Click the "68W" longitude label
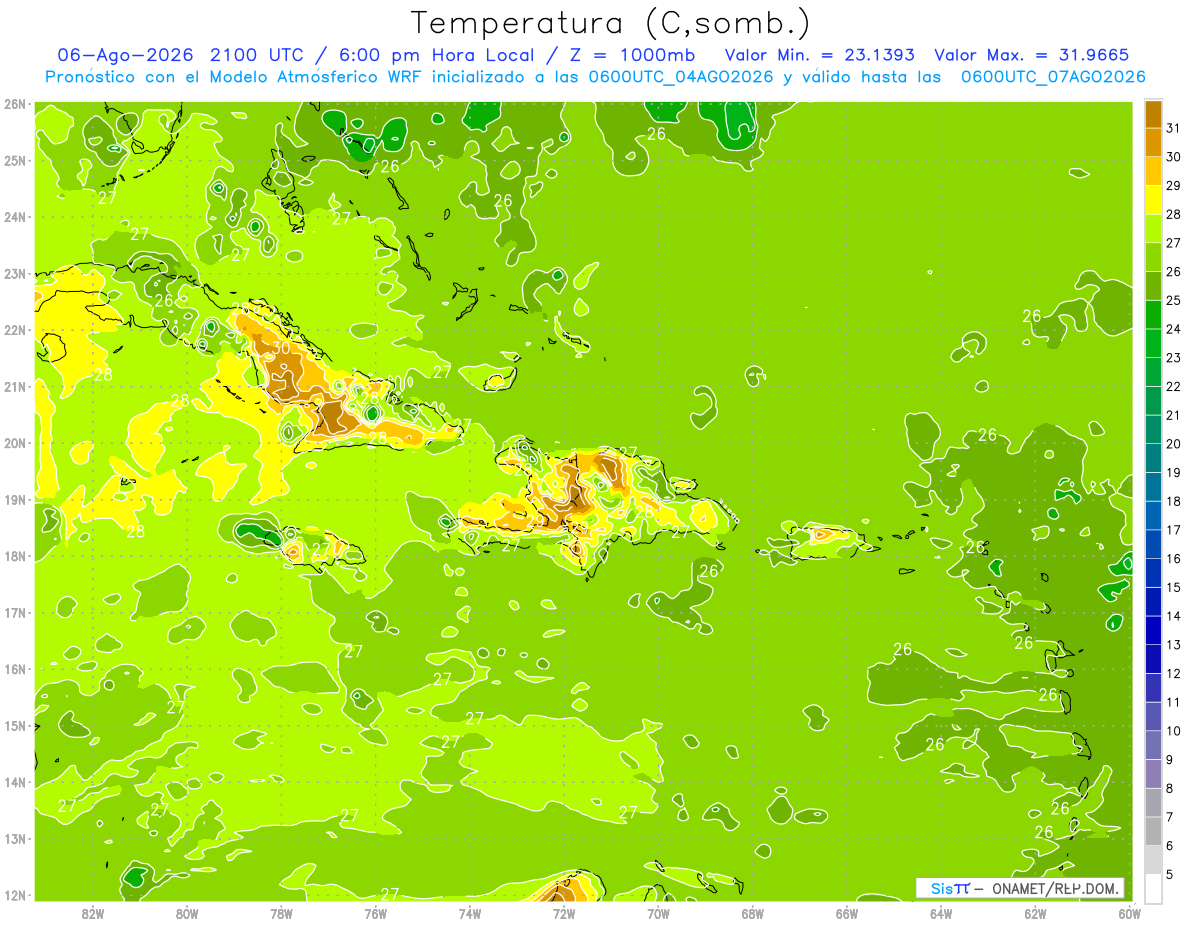The image size is (1200, 927). (753, 913)
